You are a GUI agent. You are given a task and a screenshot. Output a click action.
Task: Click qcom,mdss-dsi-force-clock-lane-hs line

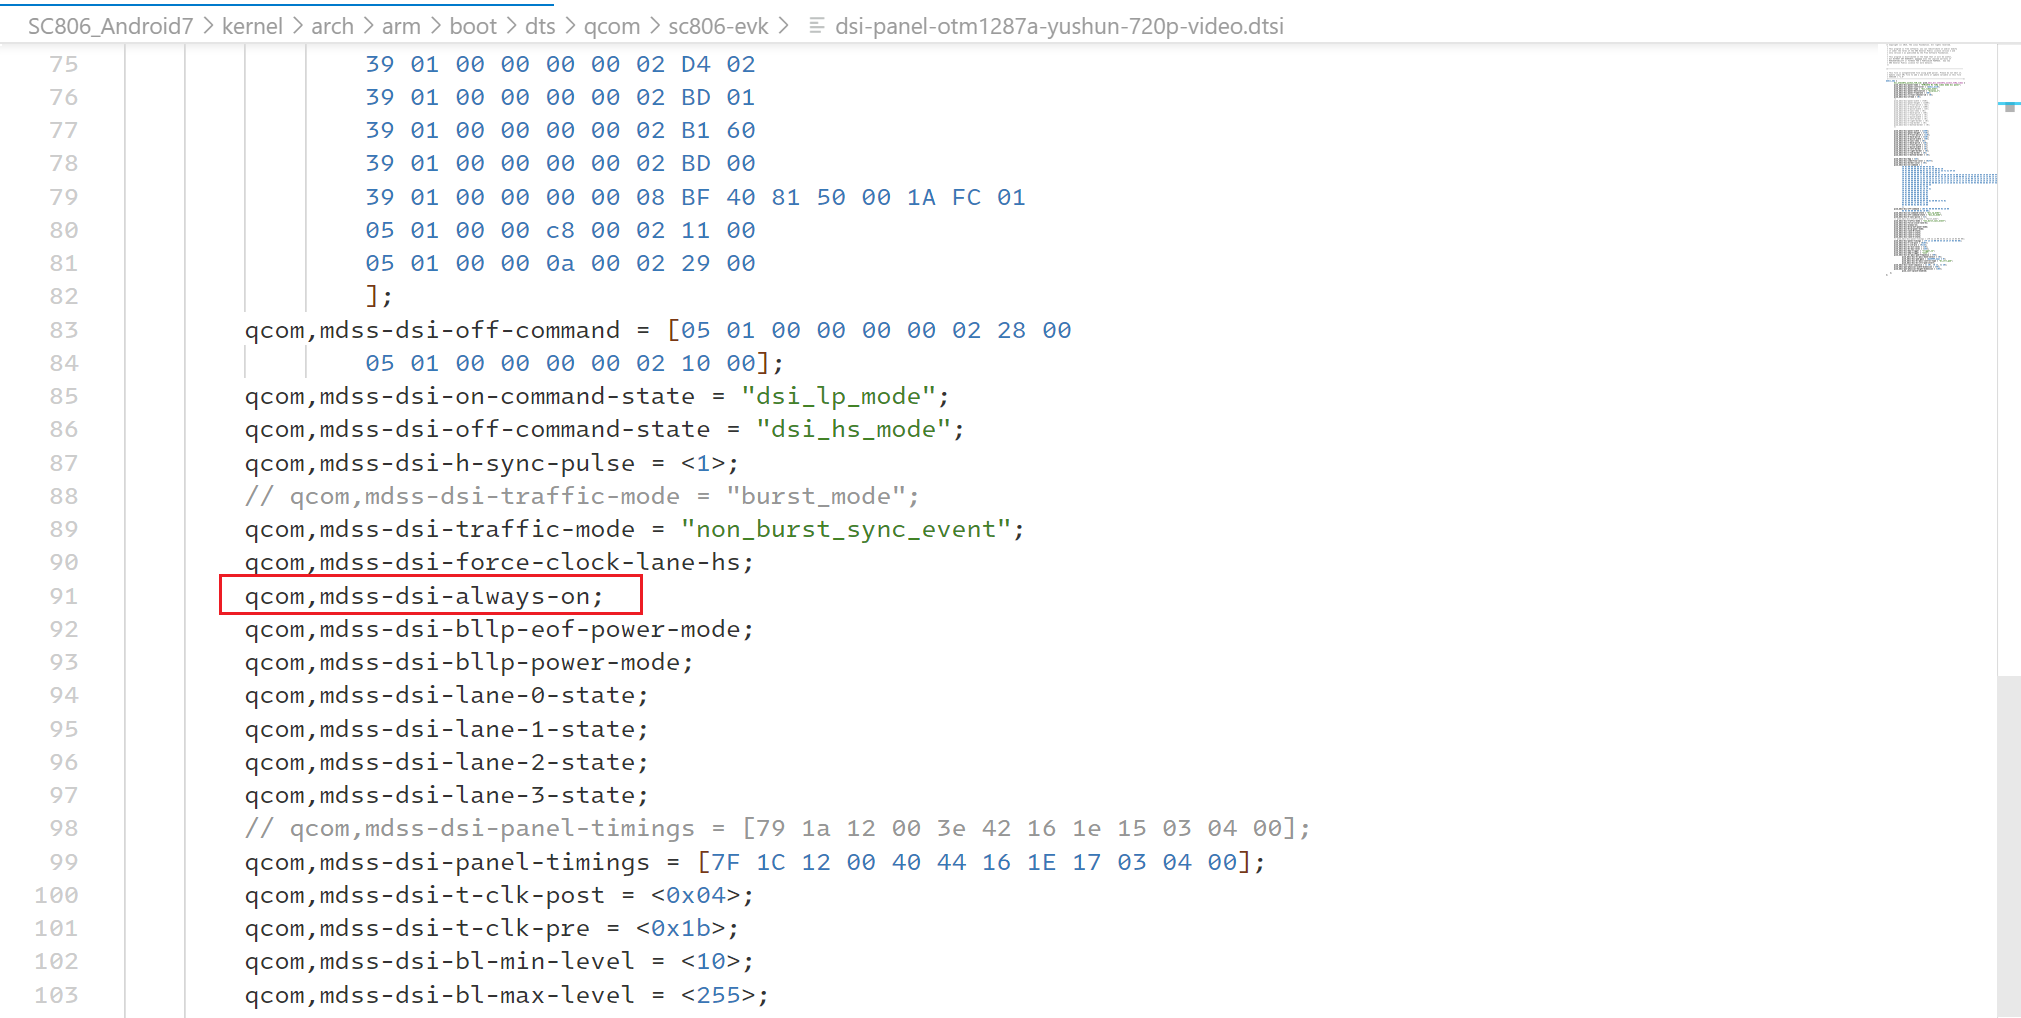click(x=499, y=562)
